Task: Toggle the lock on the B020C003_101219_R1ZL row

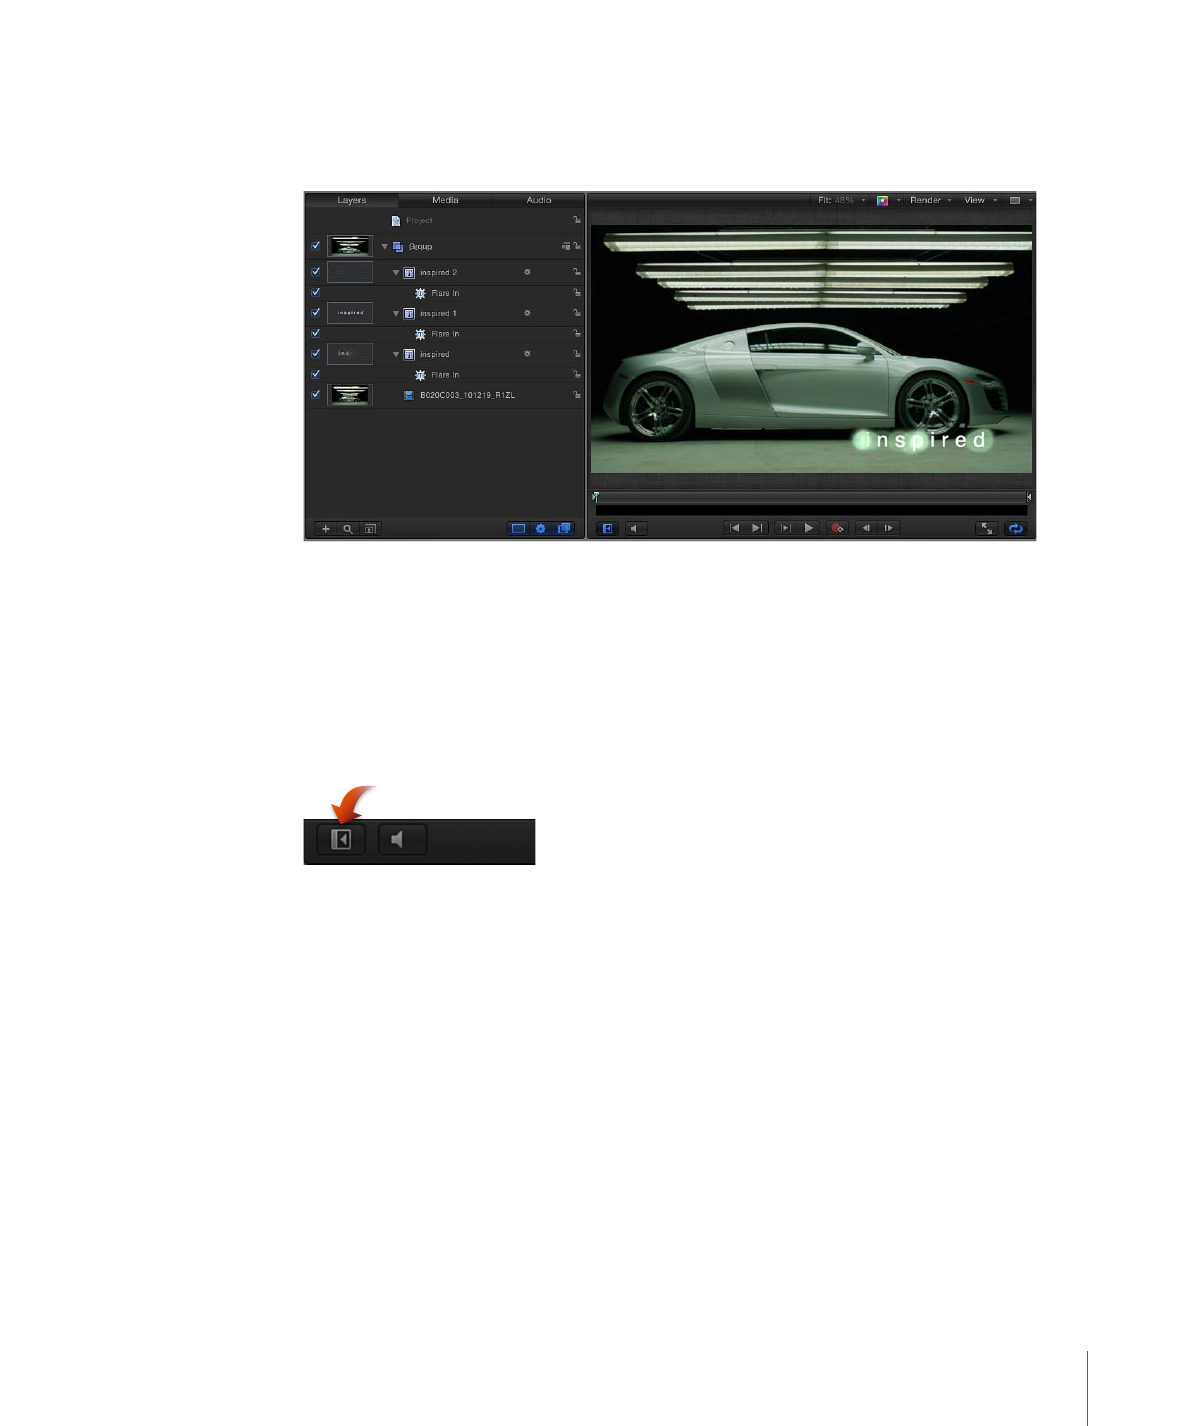Action: [577, 395]
